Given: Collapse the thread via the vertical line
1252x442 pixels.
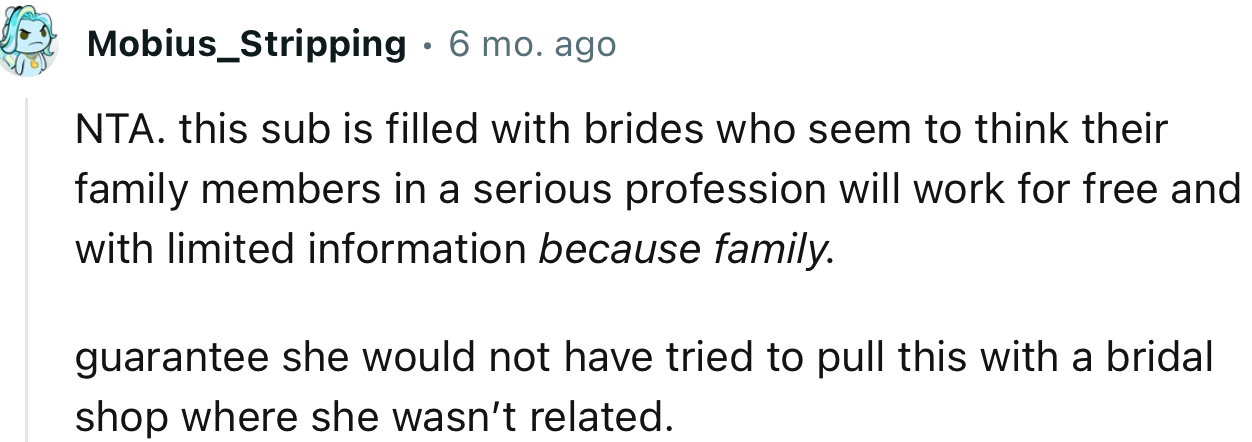Looking at the screenshot, I should click(28, 270).
